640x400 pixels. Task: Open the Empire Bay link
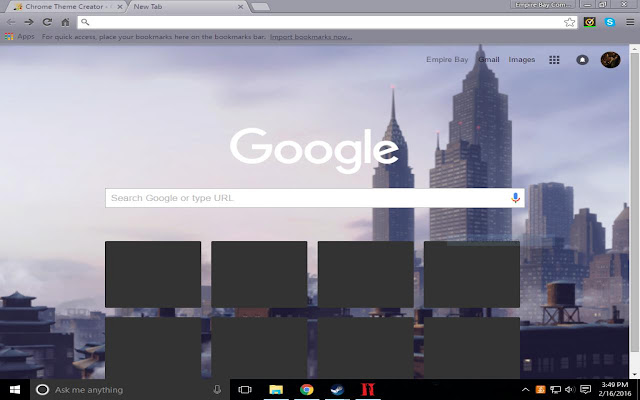pos(447,60)
